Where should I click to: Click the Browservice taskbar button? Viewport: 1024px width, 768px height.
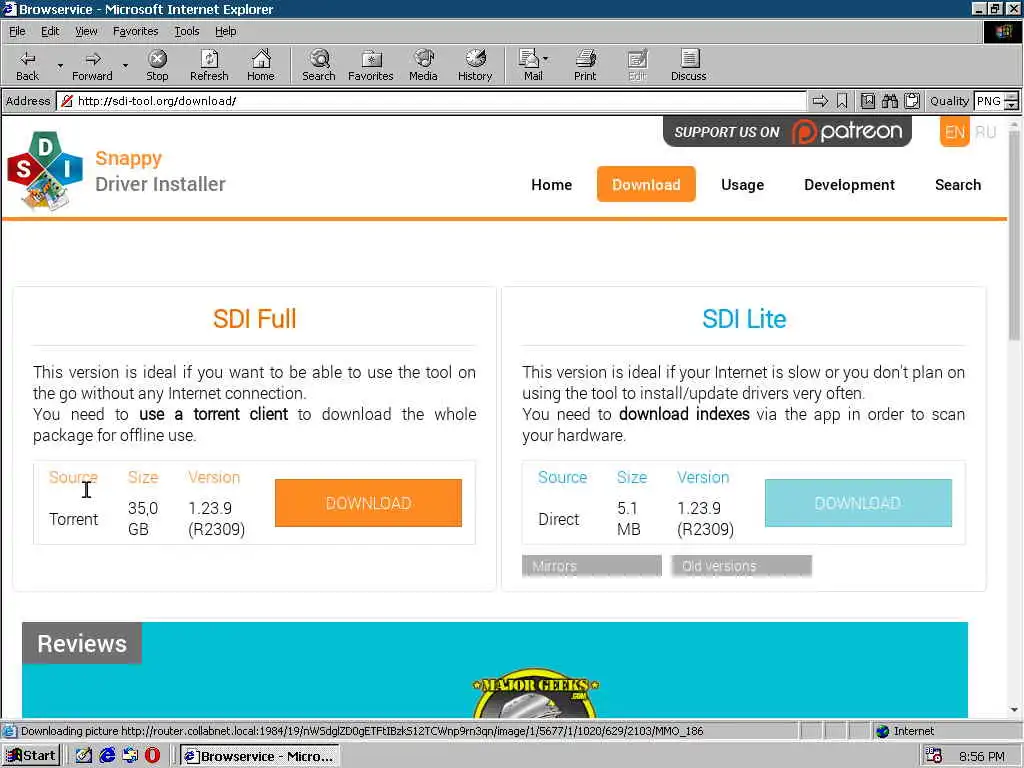[259, 756]
